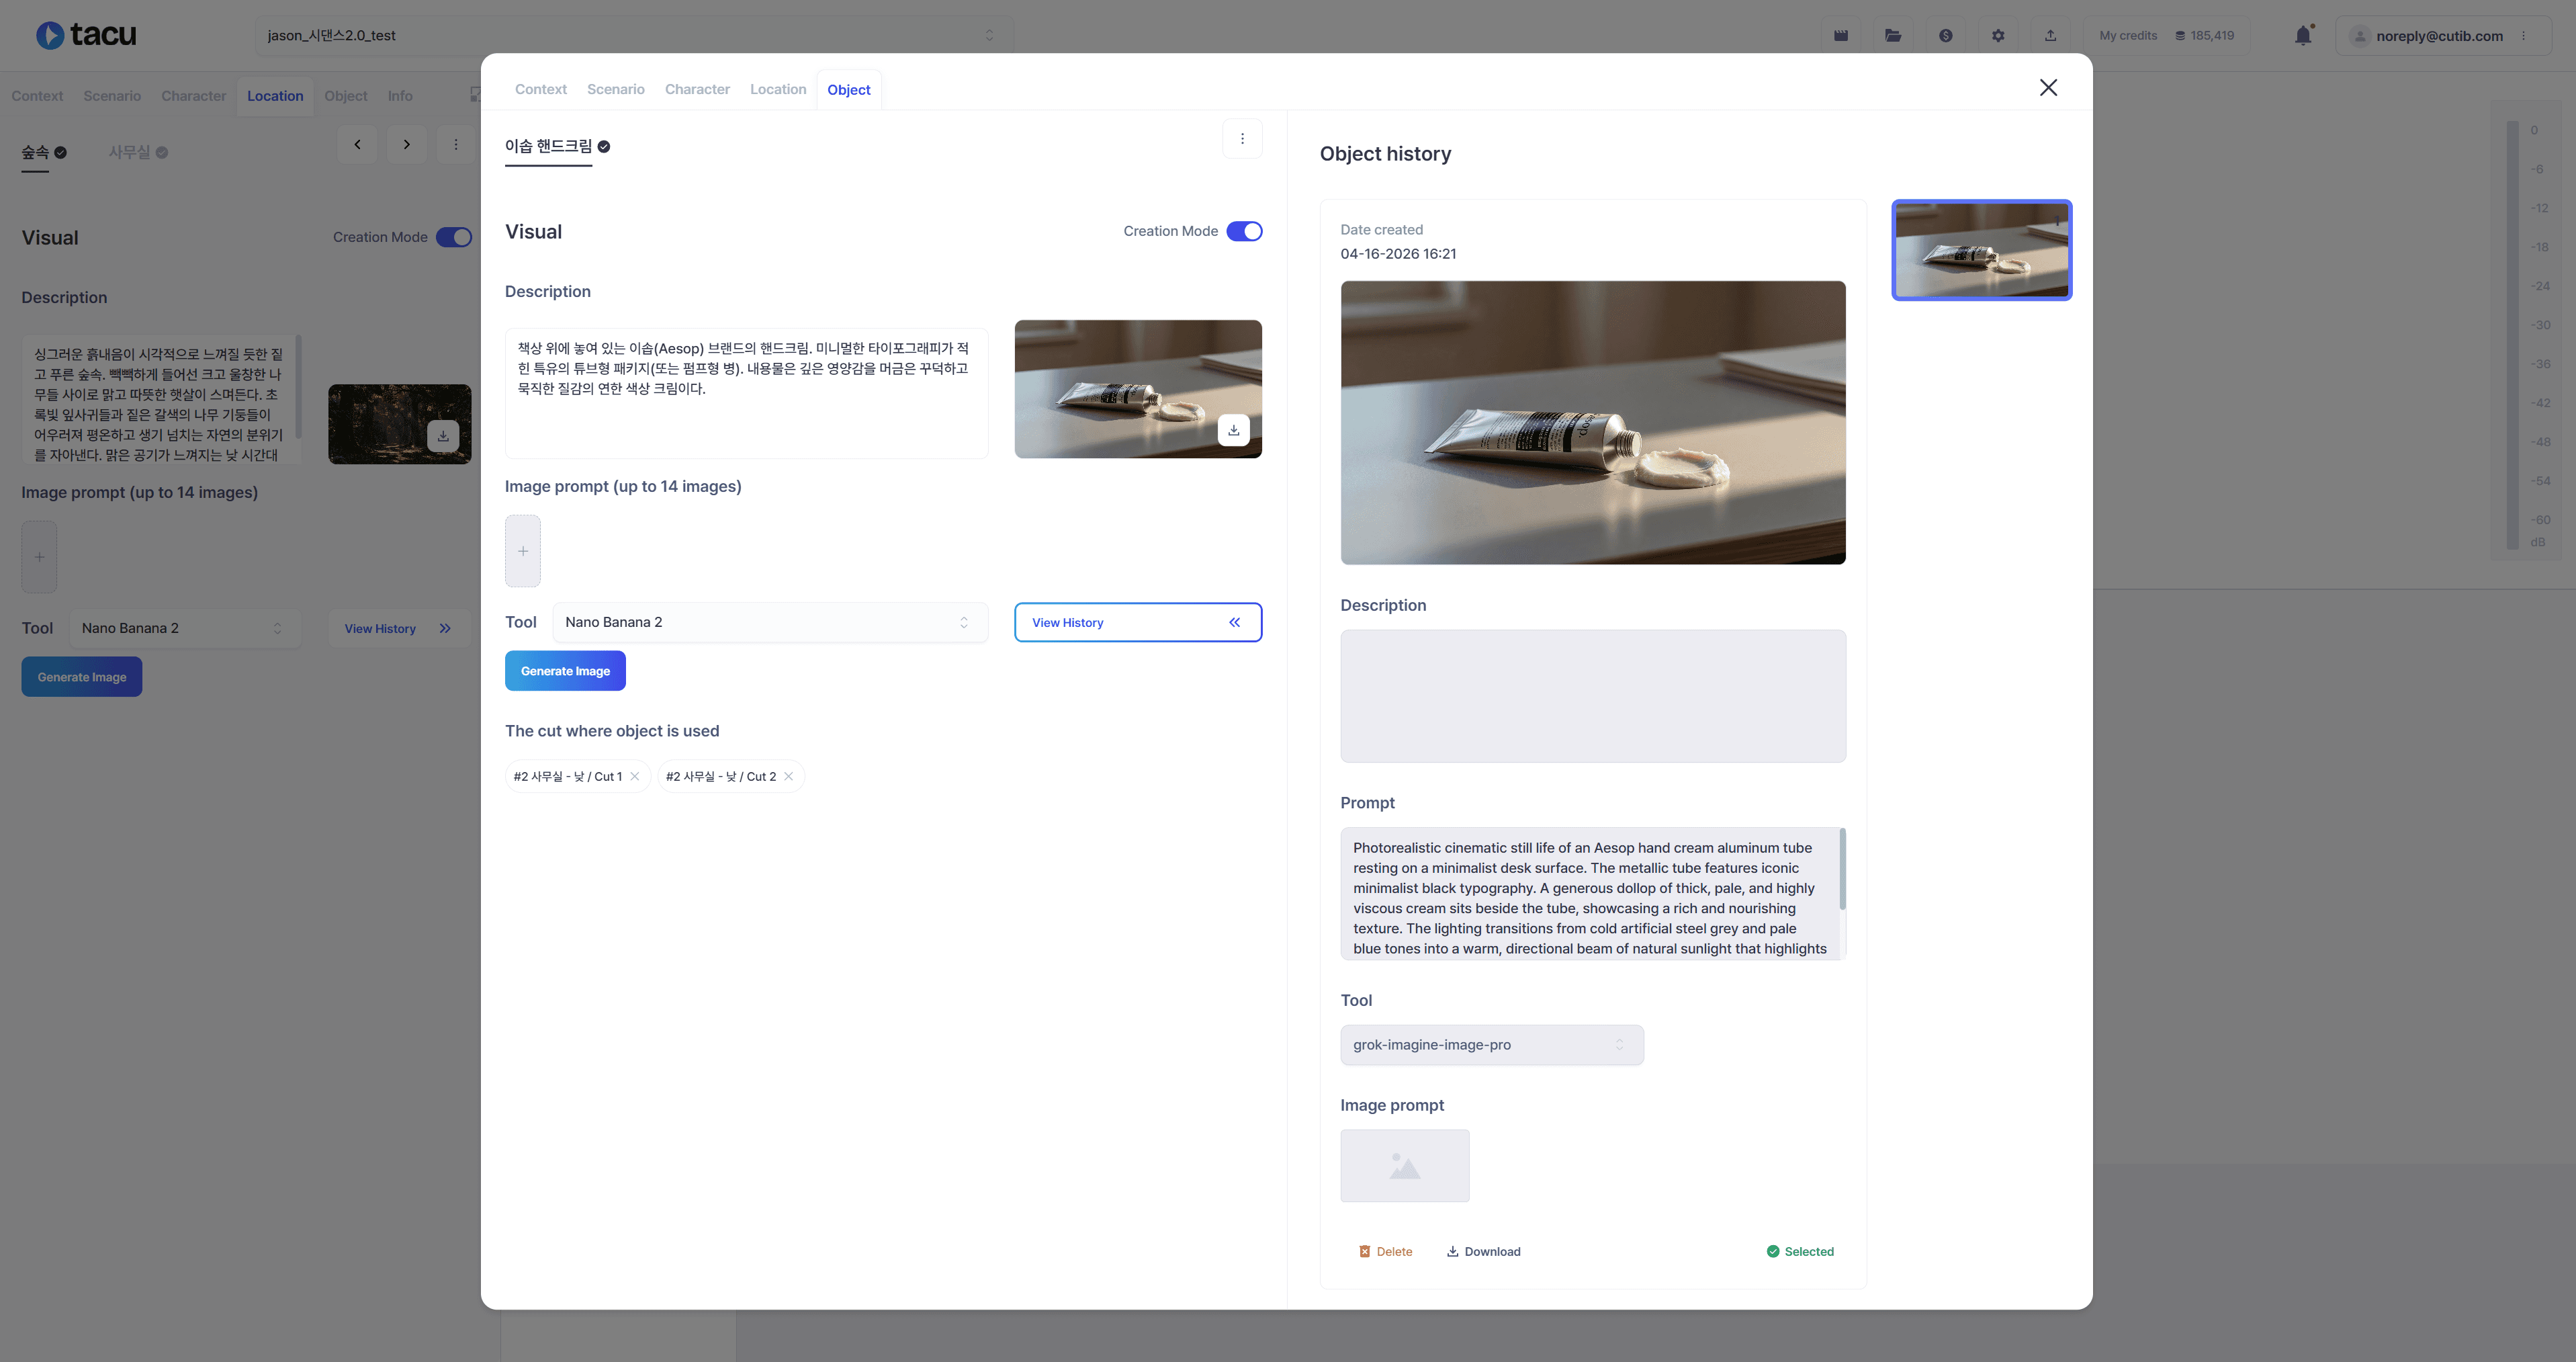The height and width of the screenshot is (1362, 2576).
Task: Select the 이솝 핸드크림 object tab
Action: (549, 146)
